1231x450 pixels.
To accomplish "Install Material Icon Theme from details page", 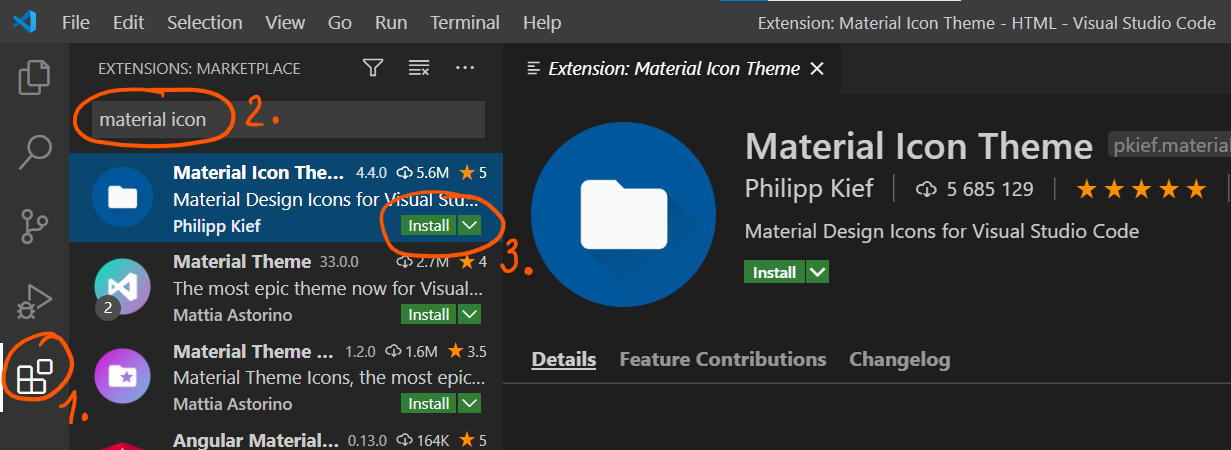I will [x=774, y=272].
